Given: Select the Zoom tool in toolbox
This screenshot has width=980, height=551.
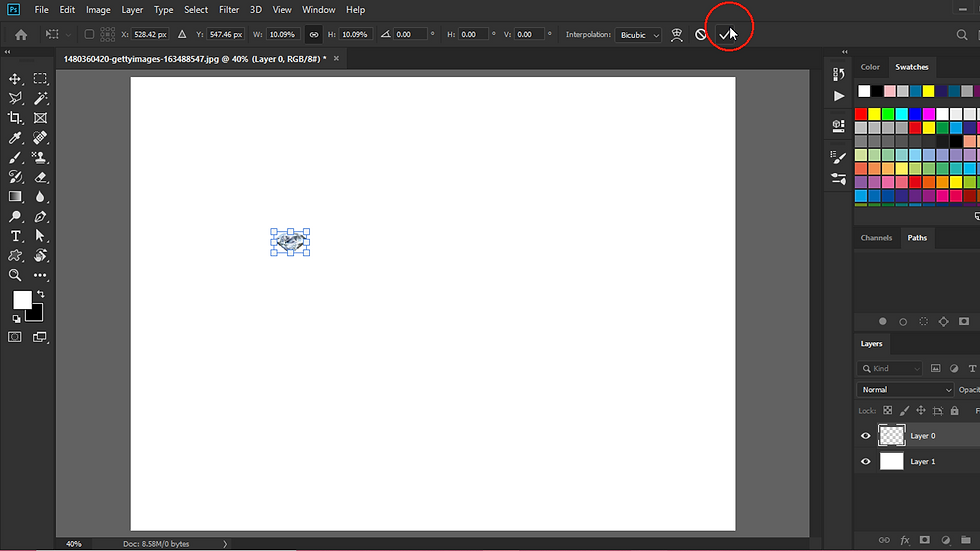Looking at the screenshot, I should 15,275.
